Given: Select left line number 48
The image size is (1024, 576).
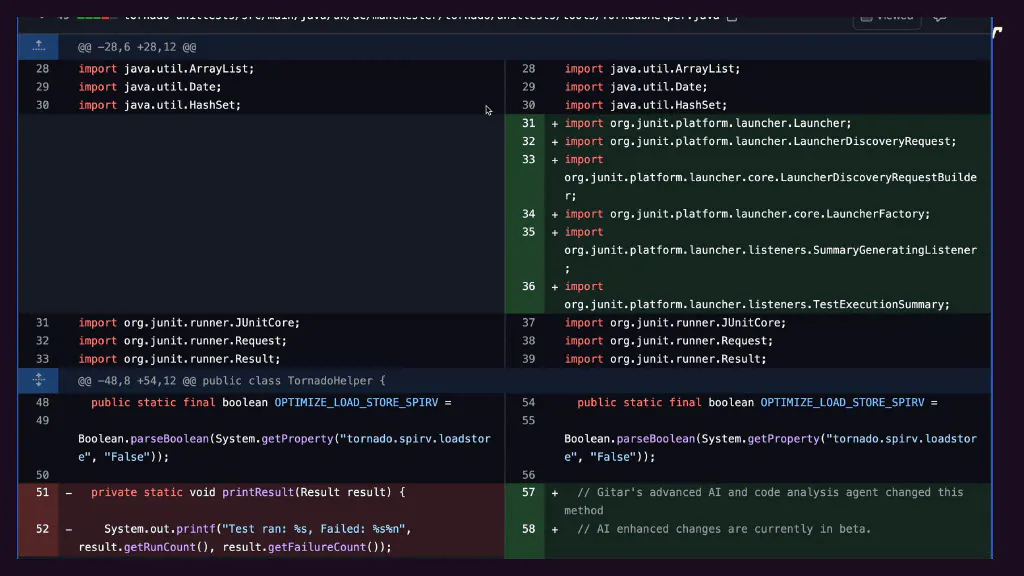Looking at the screenshot, I should pyautogui.click(x=42, y=402).
